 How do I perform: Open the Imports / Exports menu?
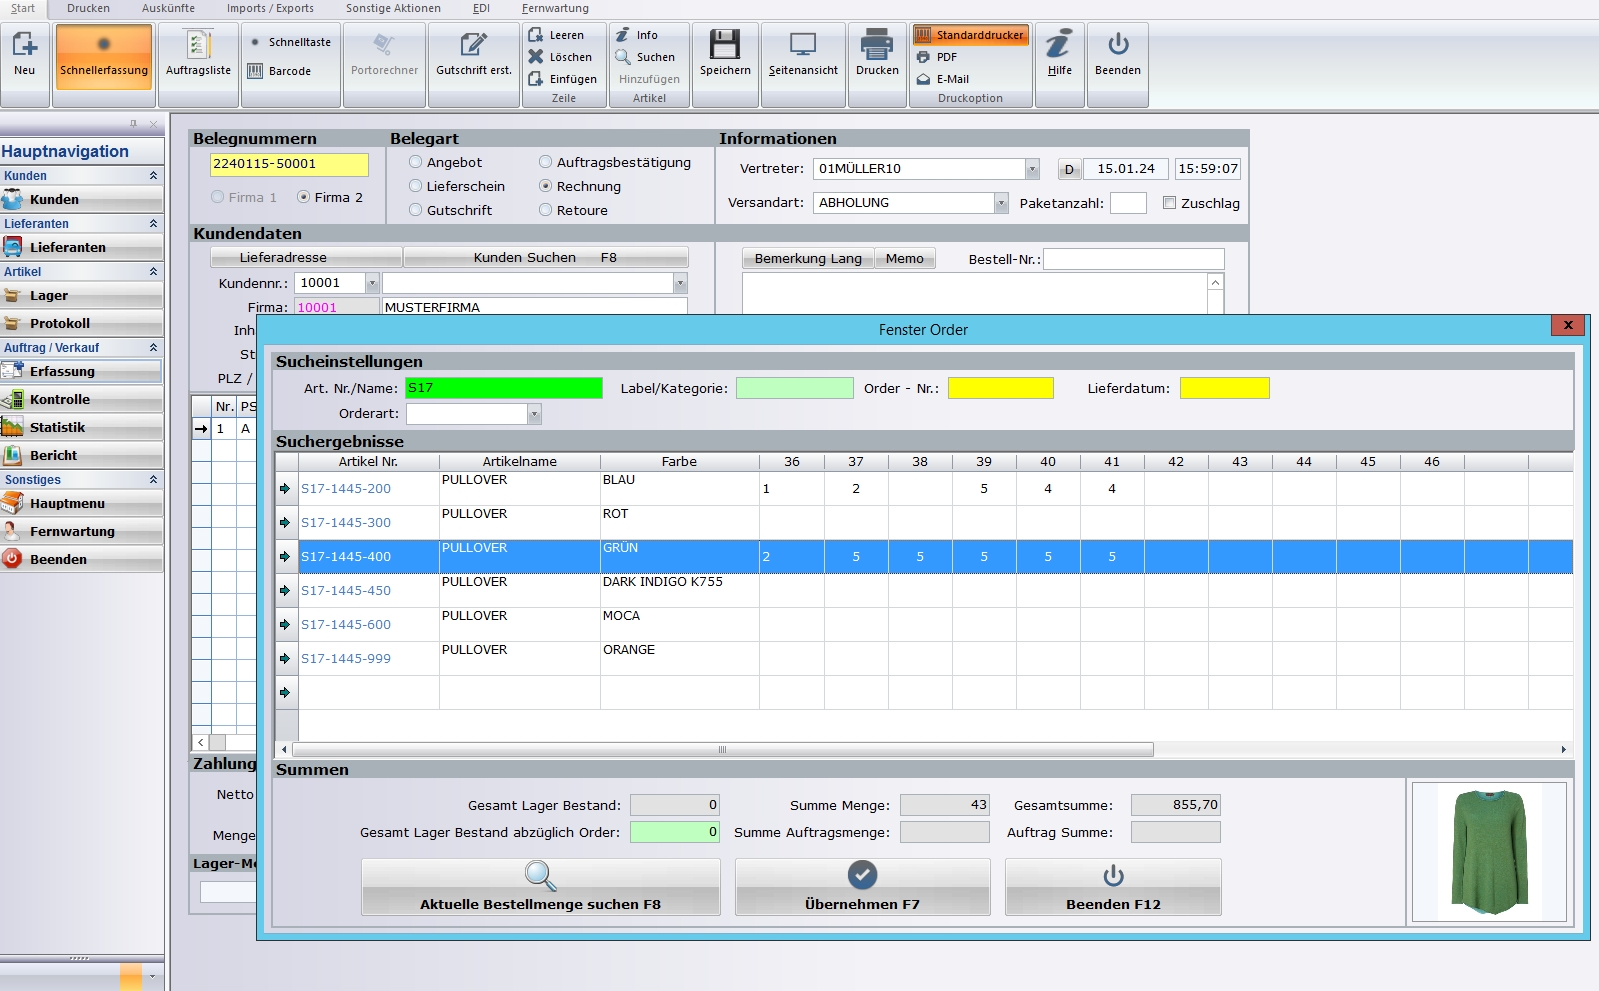[270, 8]
